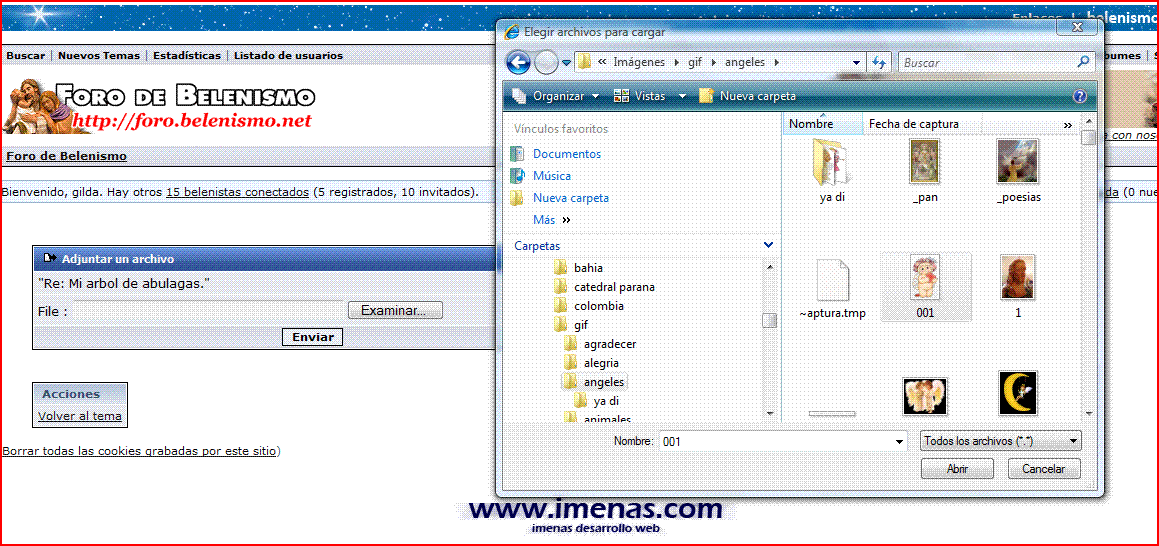Click the refresh icon beside address bar
Viewport: 1159px width, 546px height.
pos(879,62)
